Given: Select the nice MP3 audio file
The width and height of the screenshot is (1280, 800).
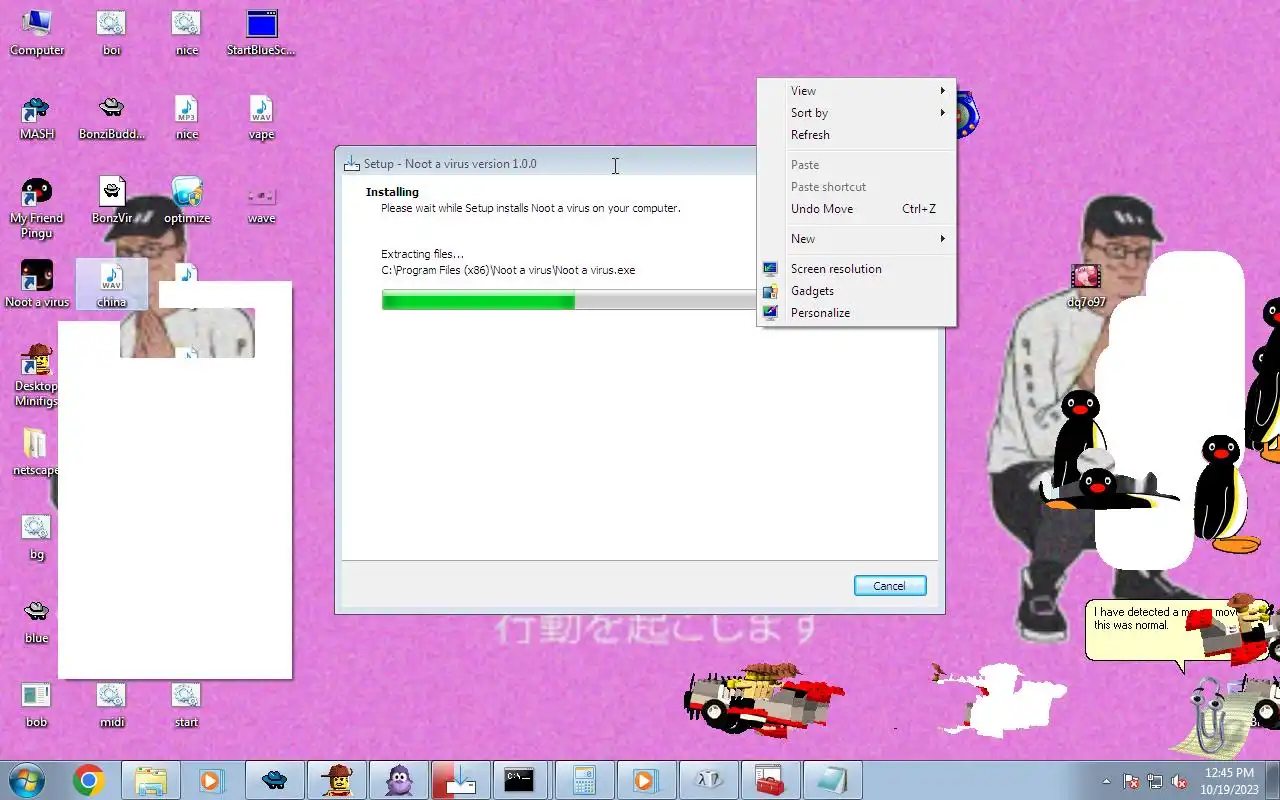Looking at the screenshot, I should [187, 117].
